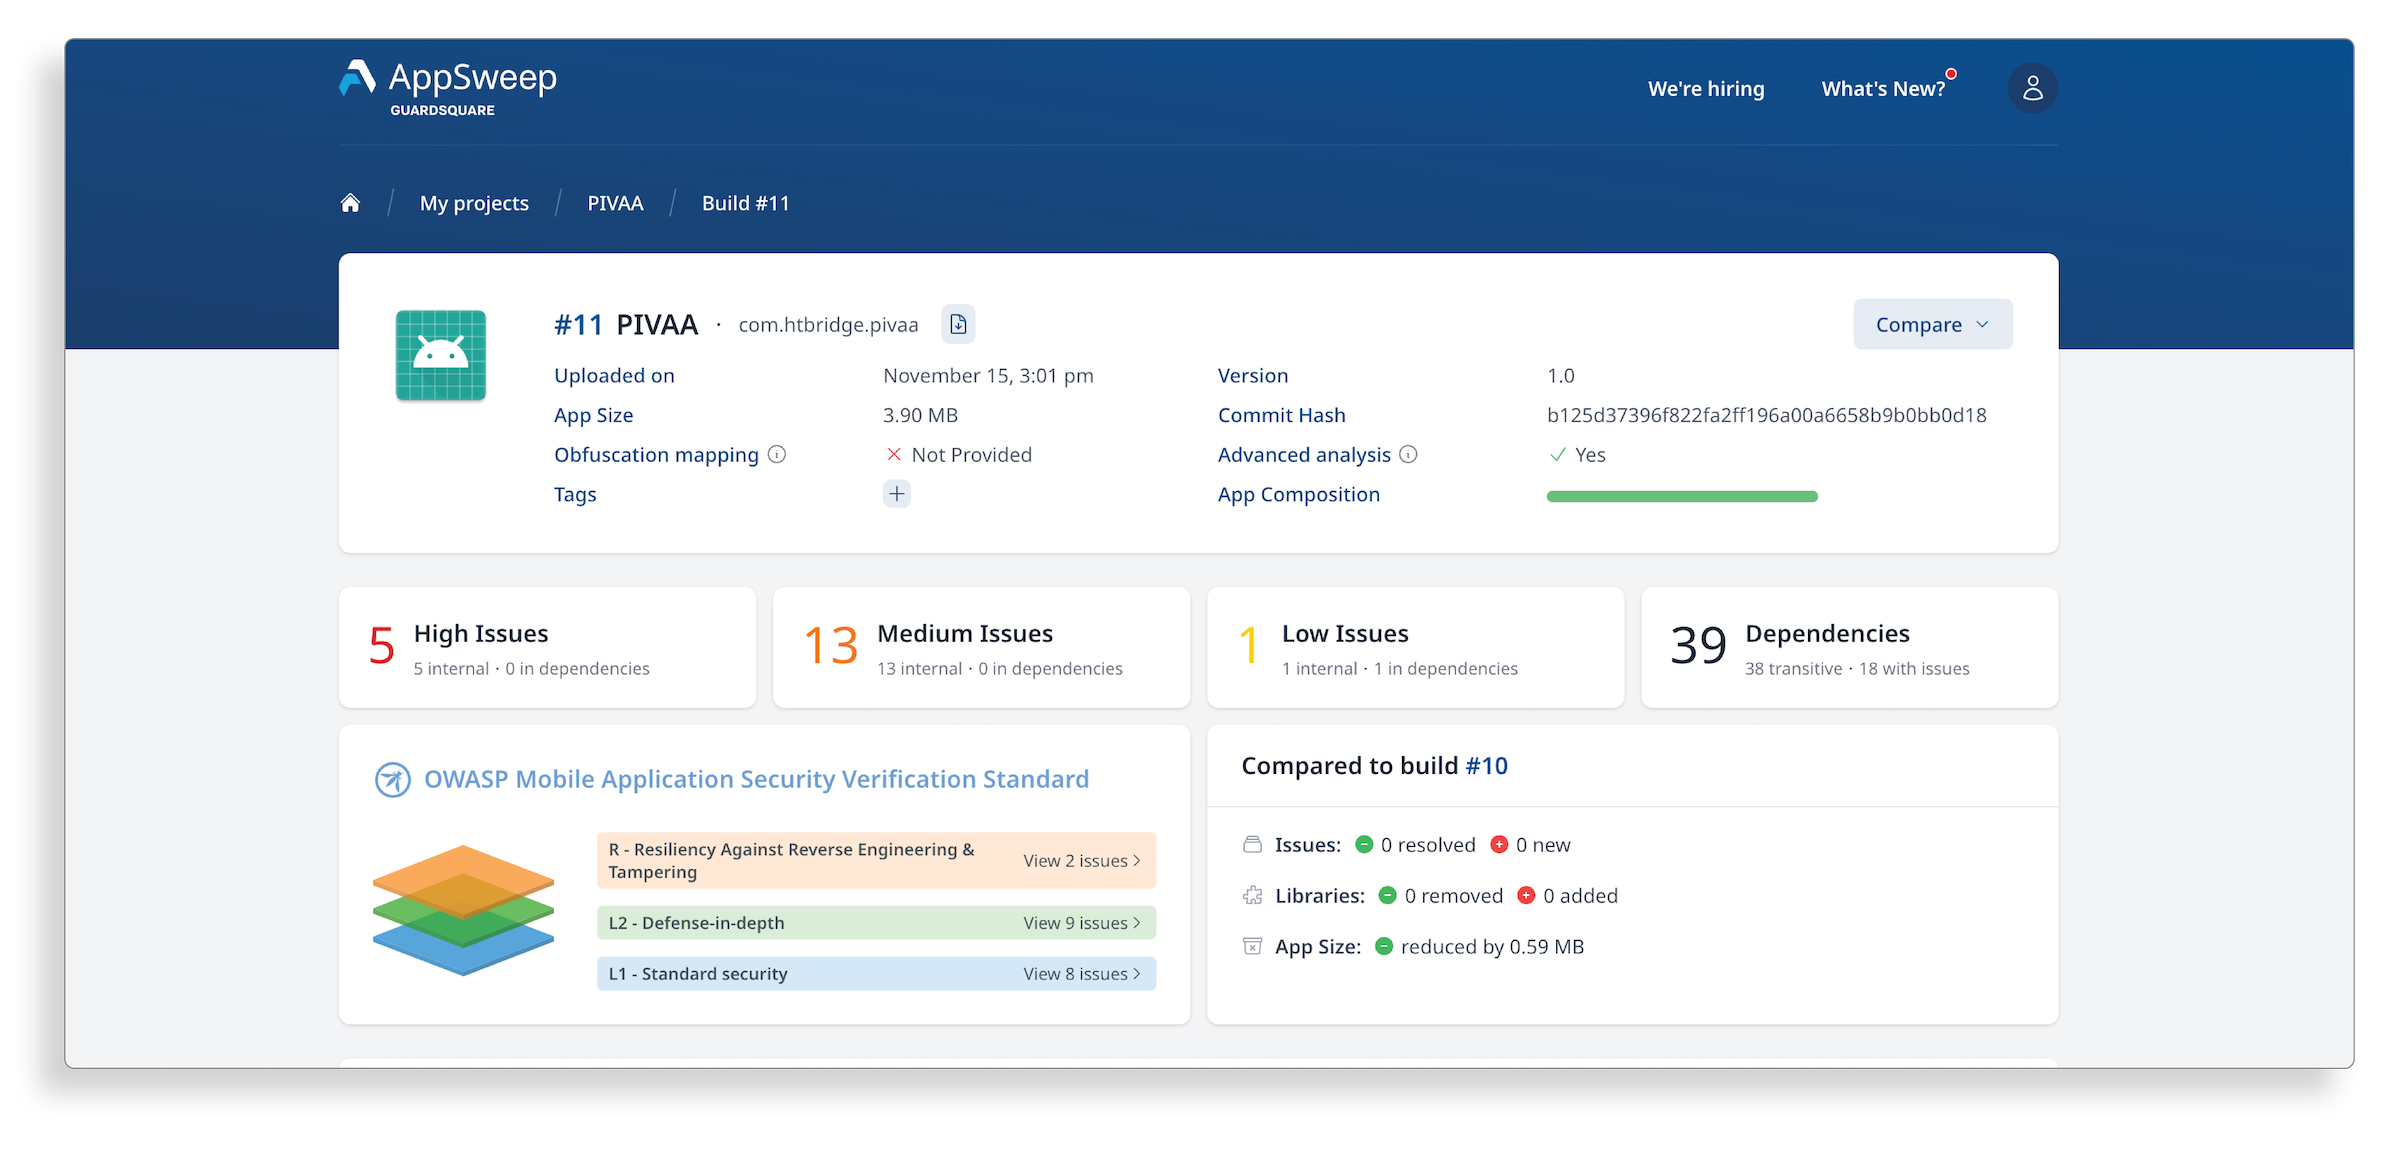
Task: Click the PIVAA app thumbnail icon
Action: pyautogui.click(x=440, y=354)
